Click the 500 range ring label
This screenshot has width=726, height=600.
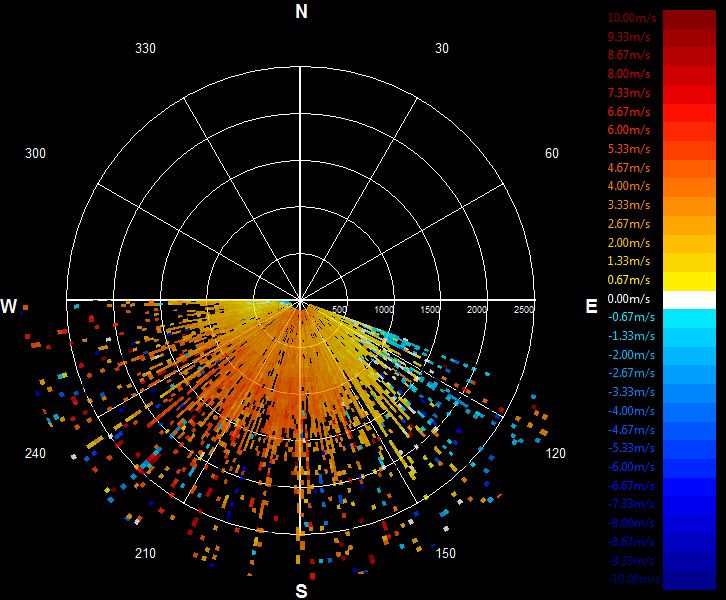(x=339, y=309)
